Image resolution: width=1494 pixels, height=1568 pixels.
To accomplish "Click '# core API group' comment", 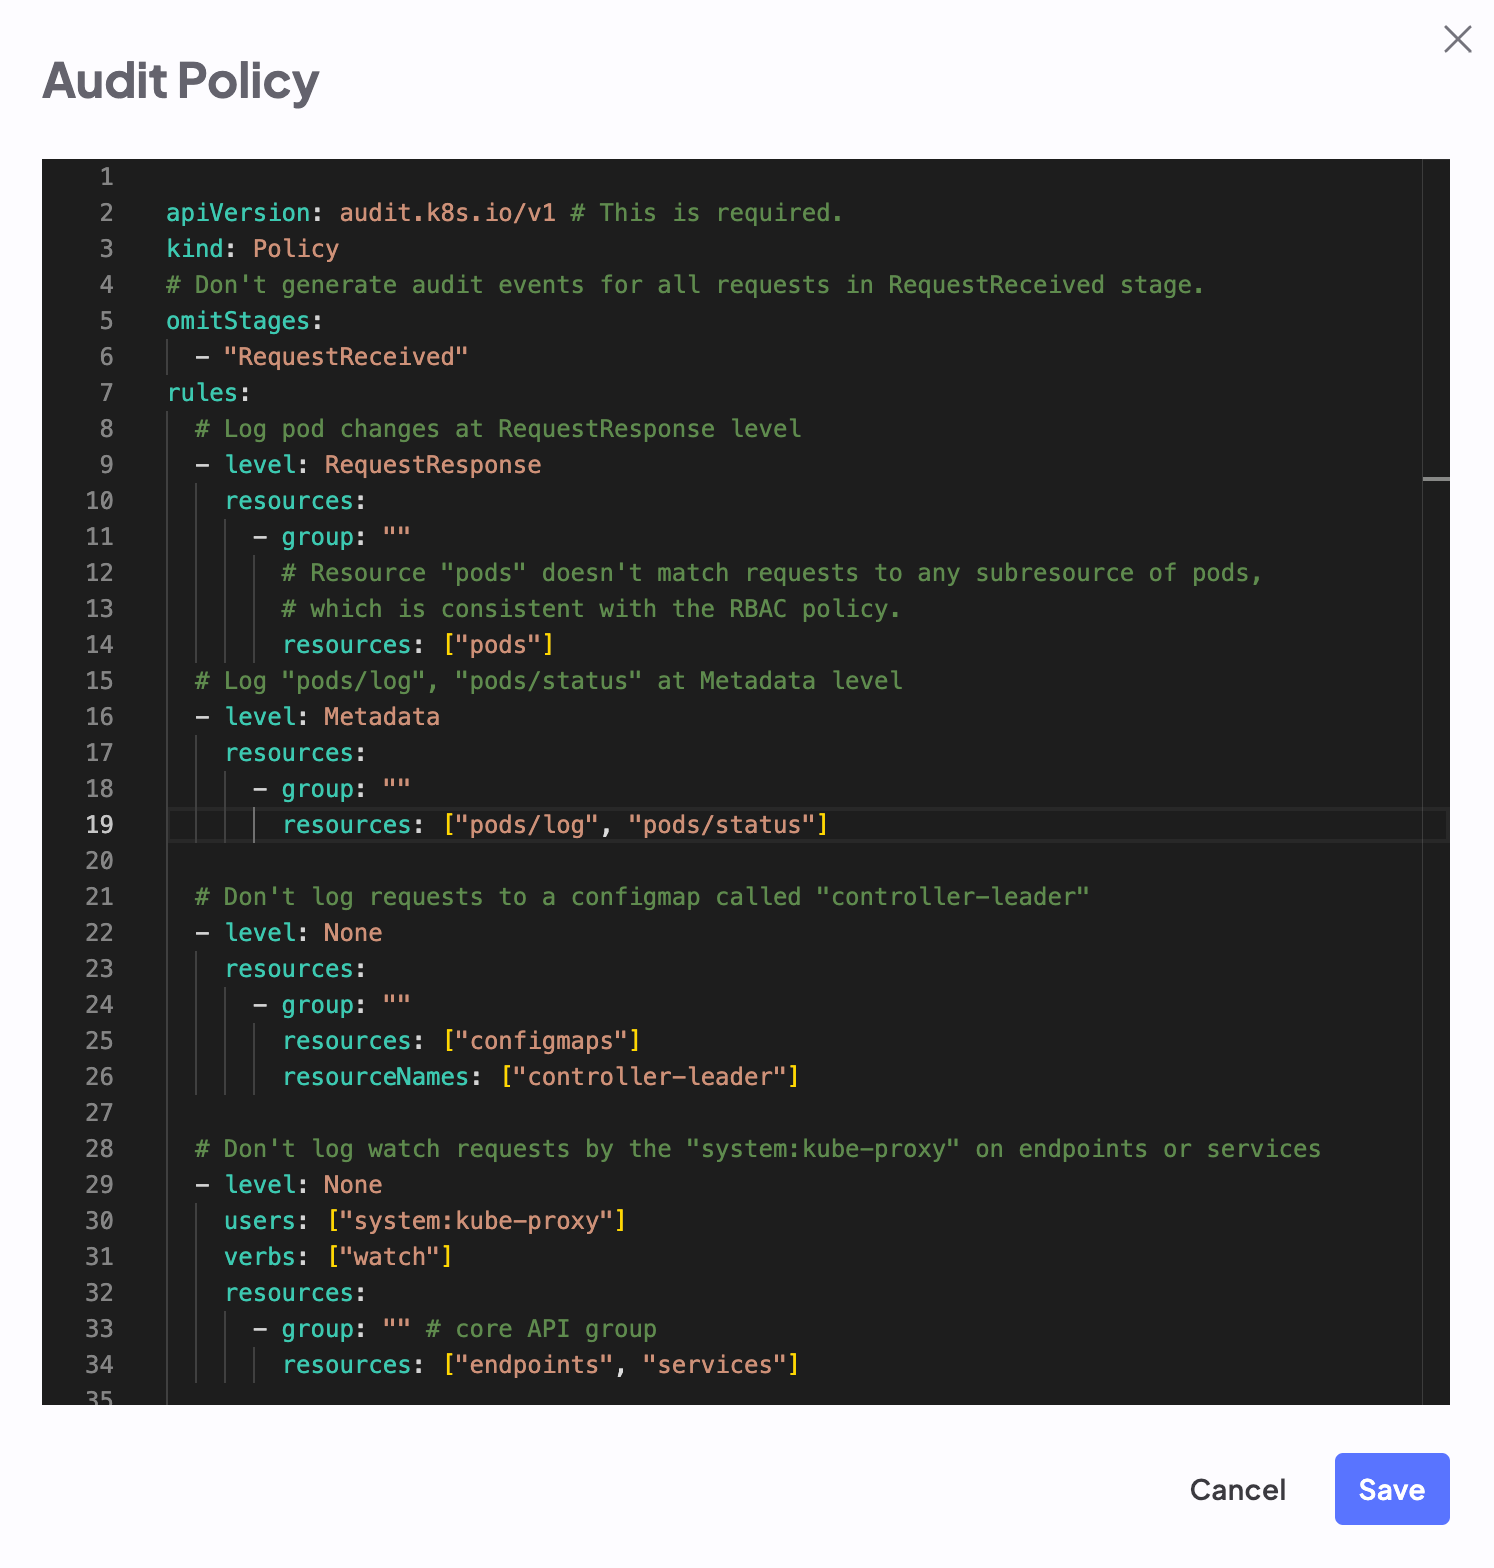I will pos(541,1329).
